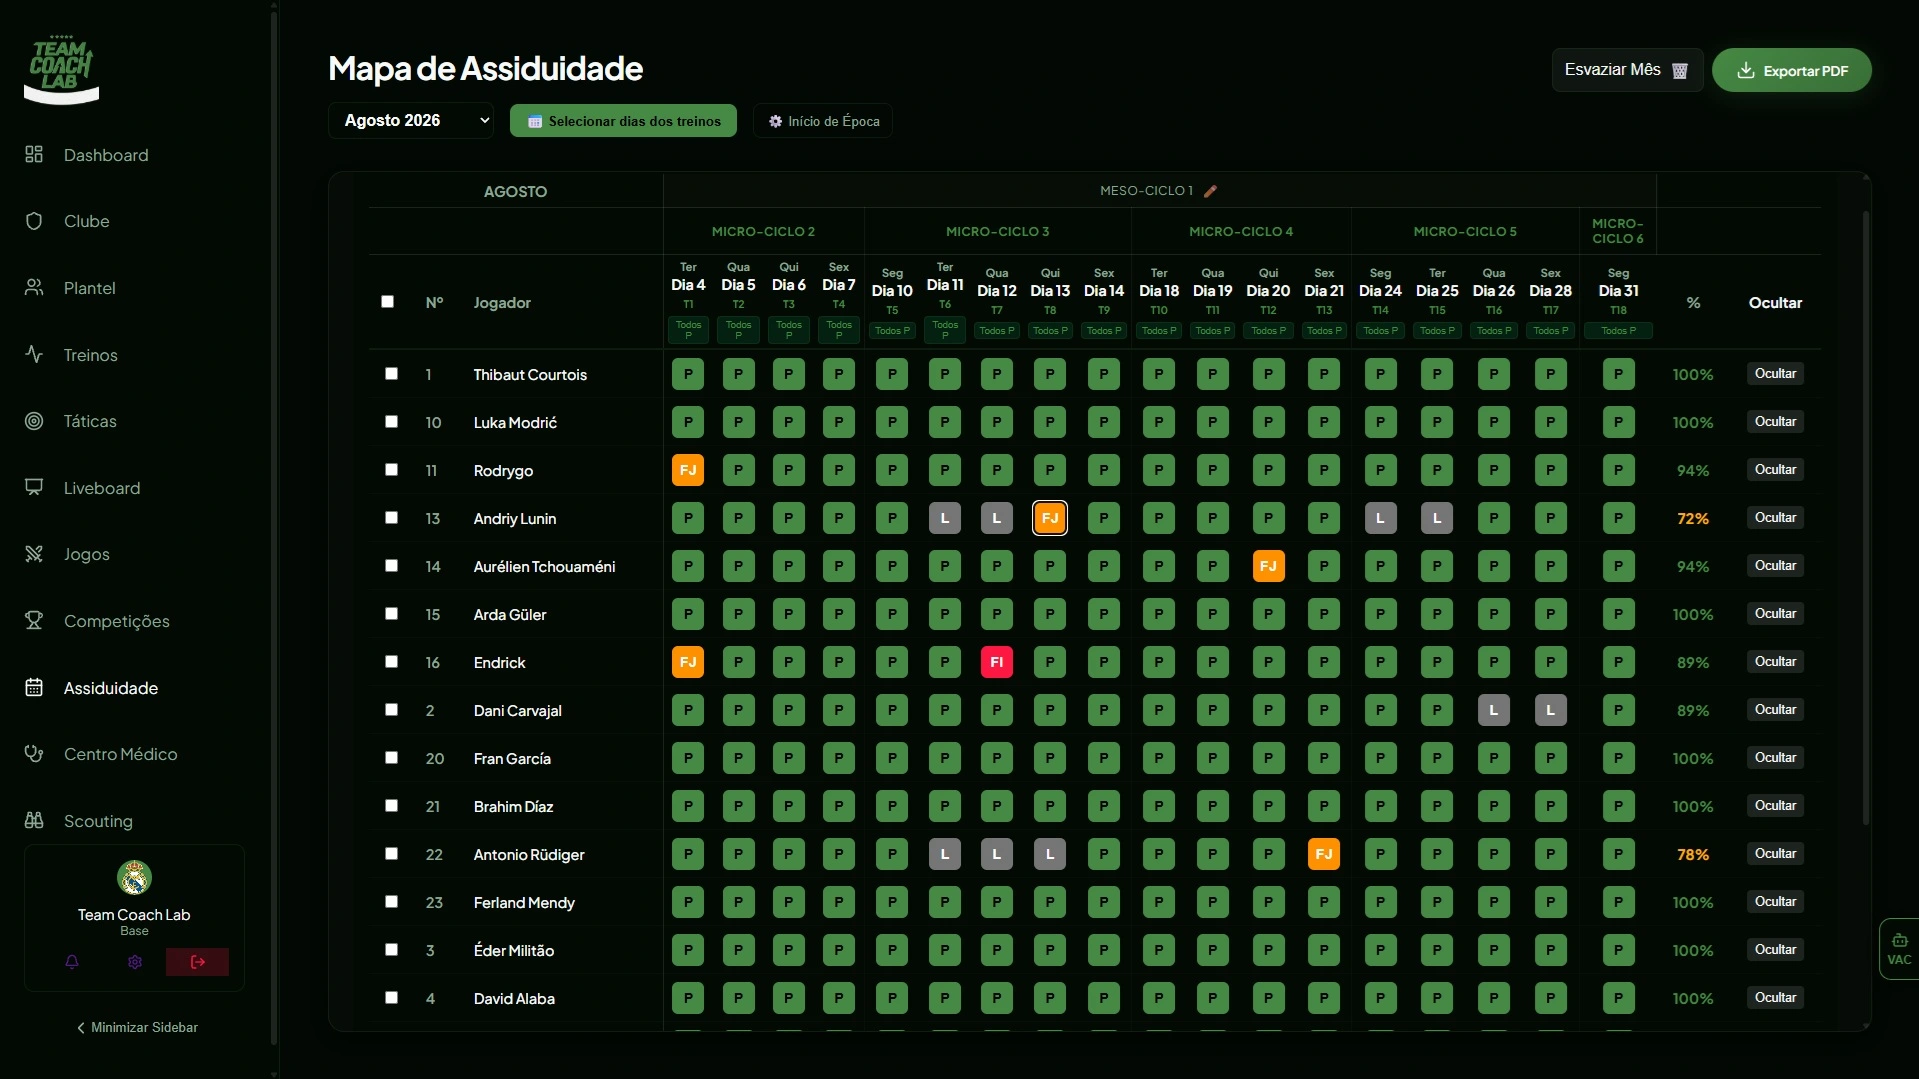Check the box for Andriy Lunin

coord(391,518)
